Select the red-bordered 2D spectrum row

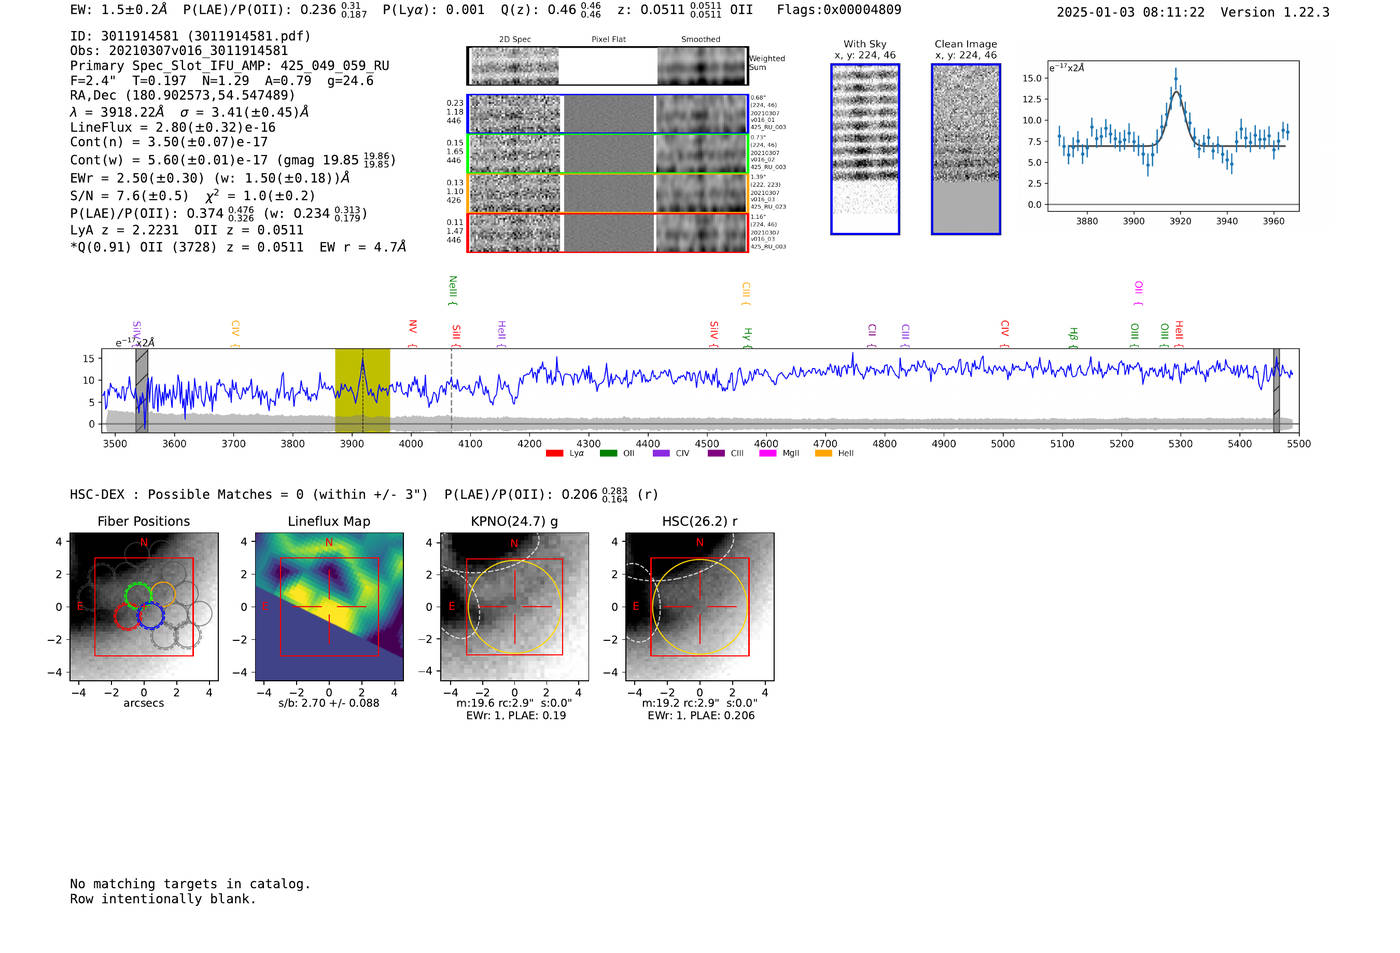pos(608,232)
